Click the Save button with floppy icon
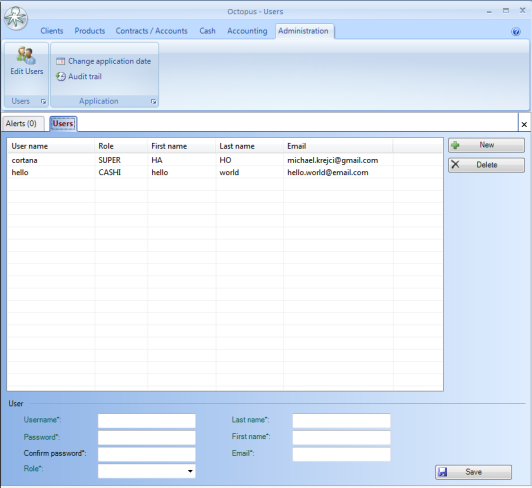Screen dimensions: 532x488 pos(473,472)
